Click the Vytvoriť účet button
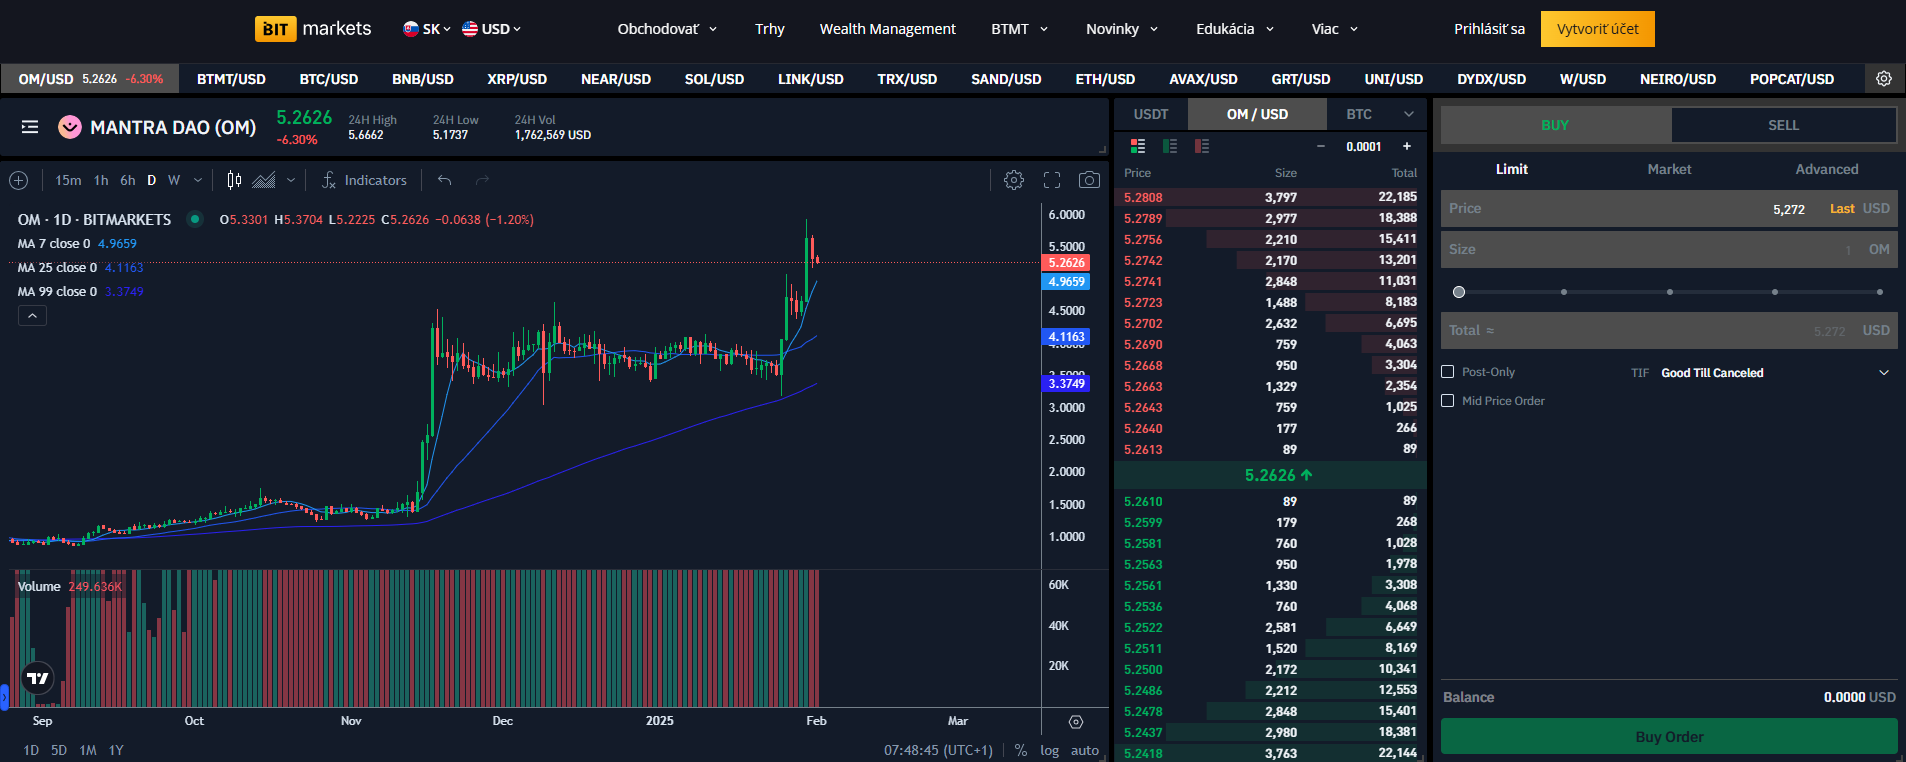Screen dimensions: 1906x762 pos(1597,29)
